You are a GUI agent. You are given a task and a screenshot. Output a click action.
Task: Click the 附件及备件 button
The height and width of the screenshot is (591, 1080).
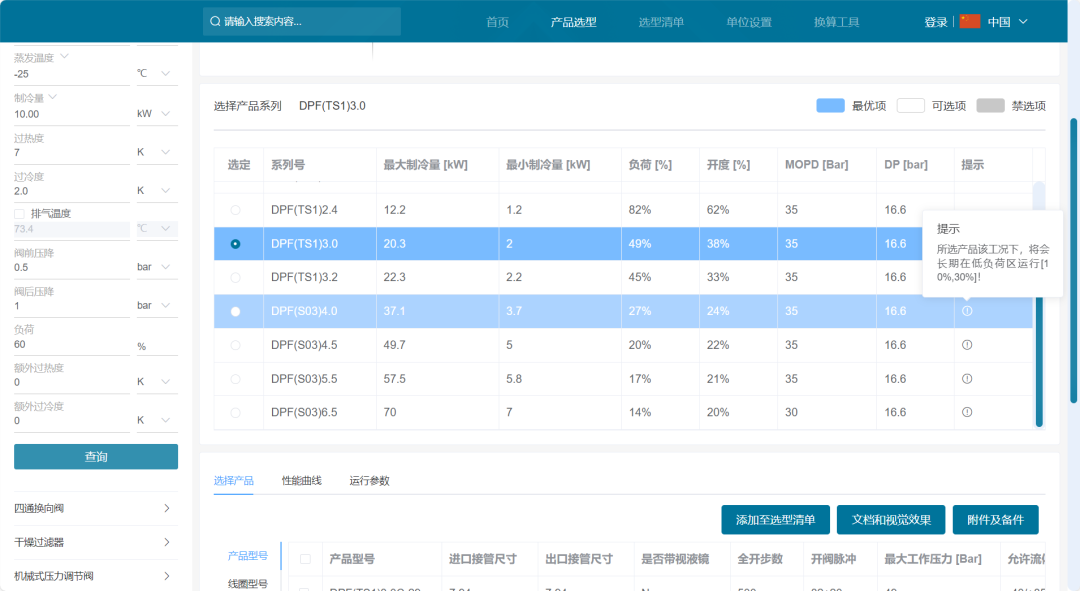tap(995, 520)
